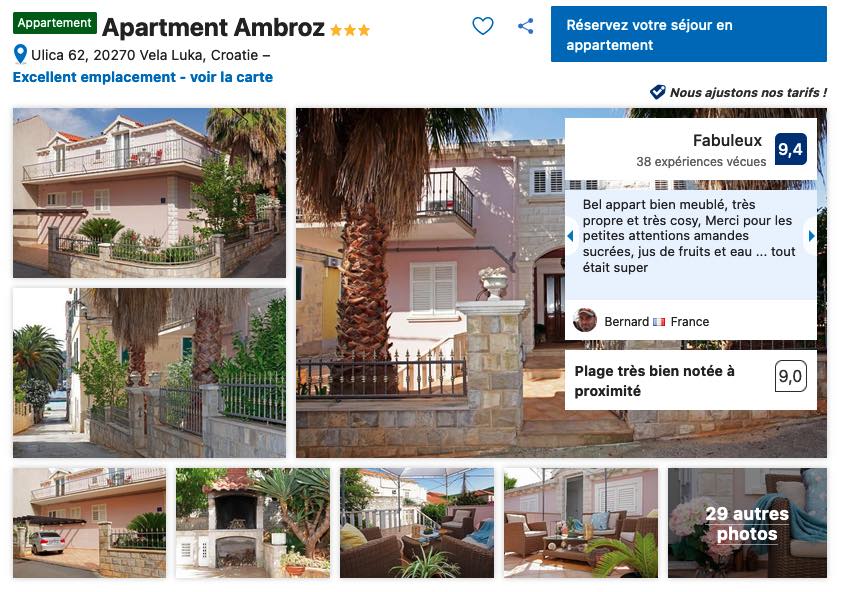Open top-left photo of pink house balcony
The image size is (842, 592).
pyautogui.click(x=149, y=193)
